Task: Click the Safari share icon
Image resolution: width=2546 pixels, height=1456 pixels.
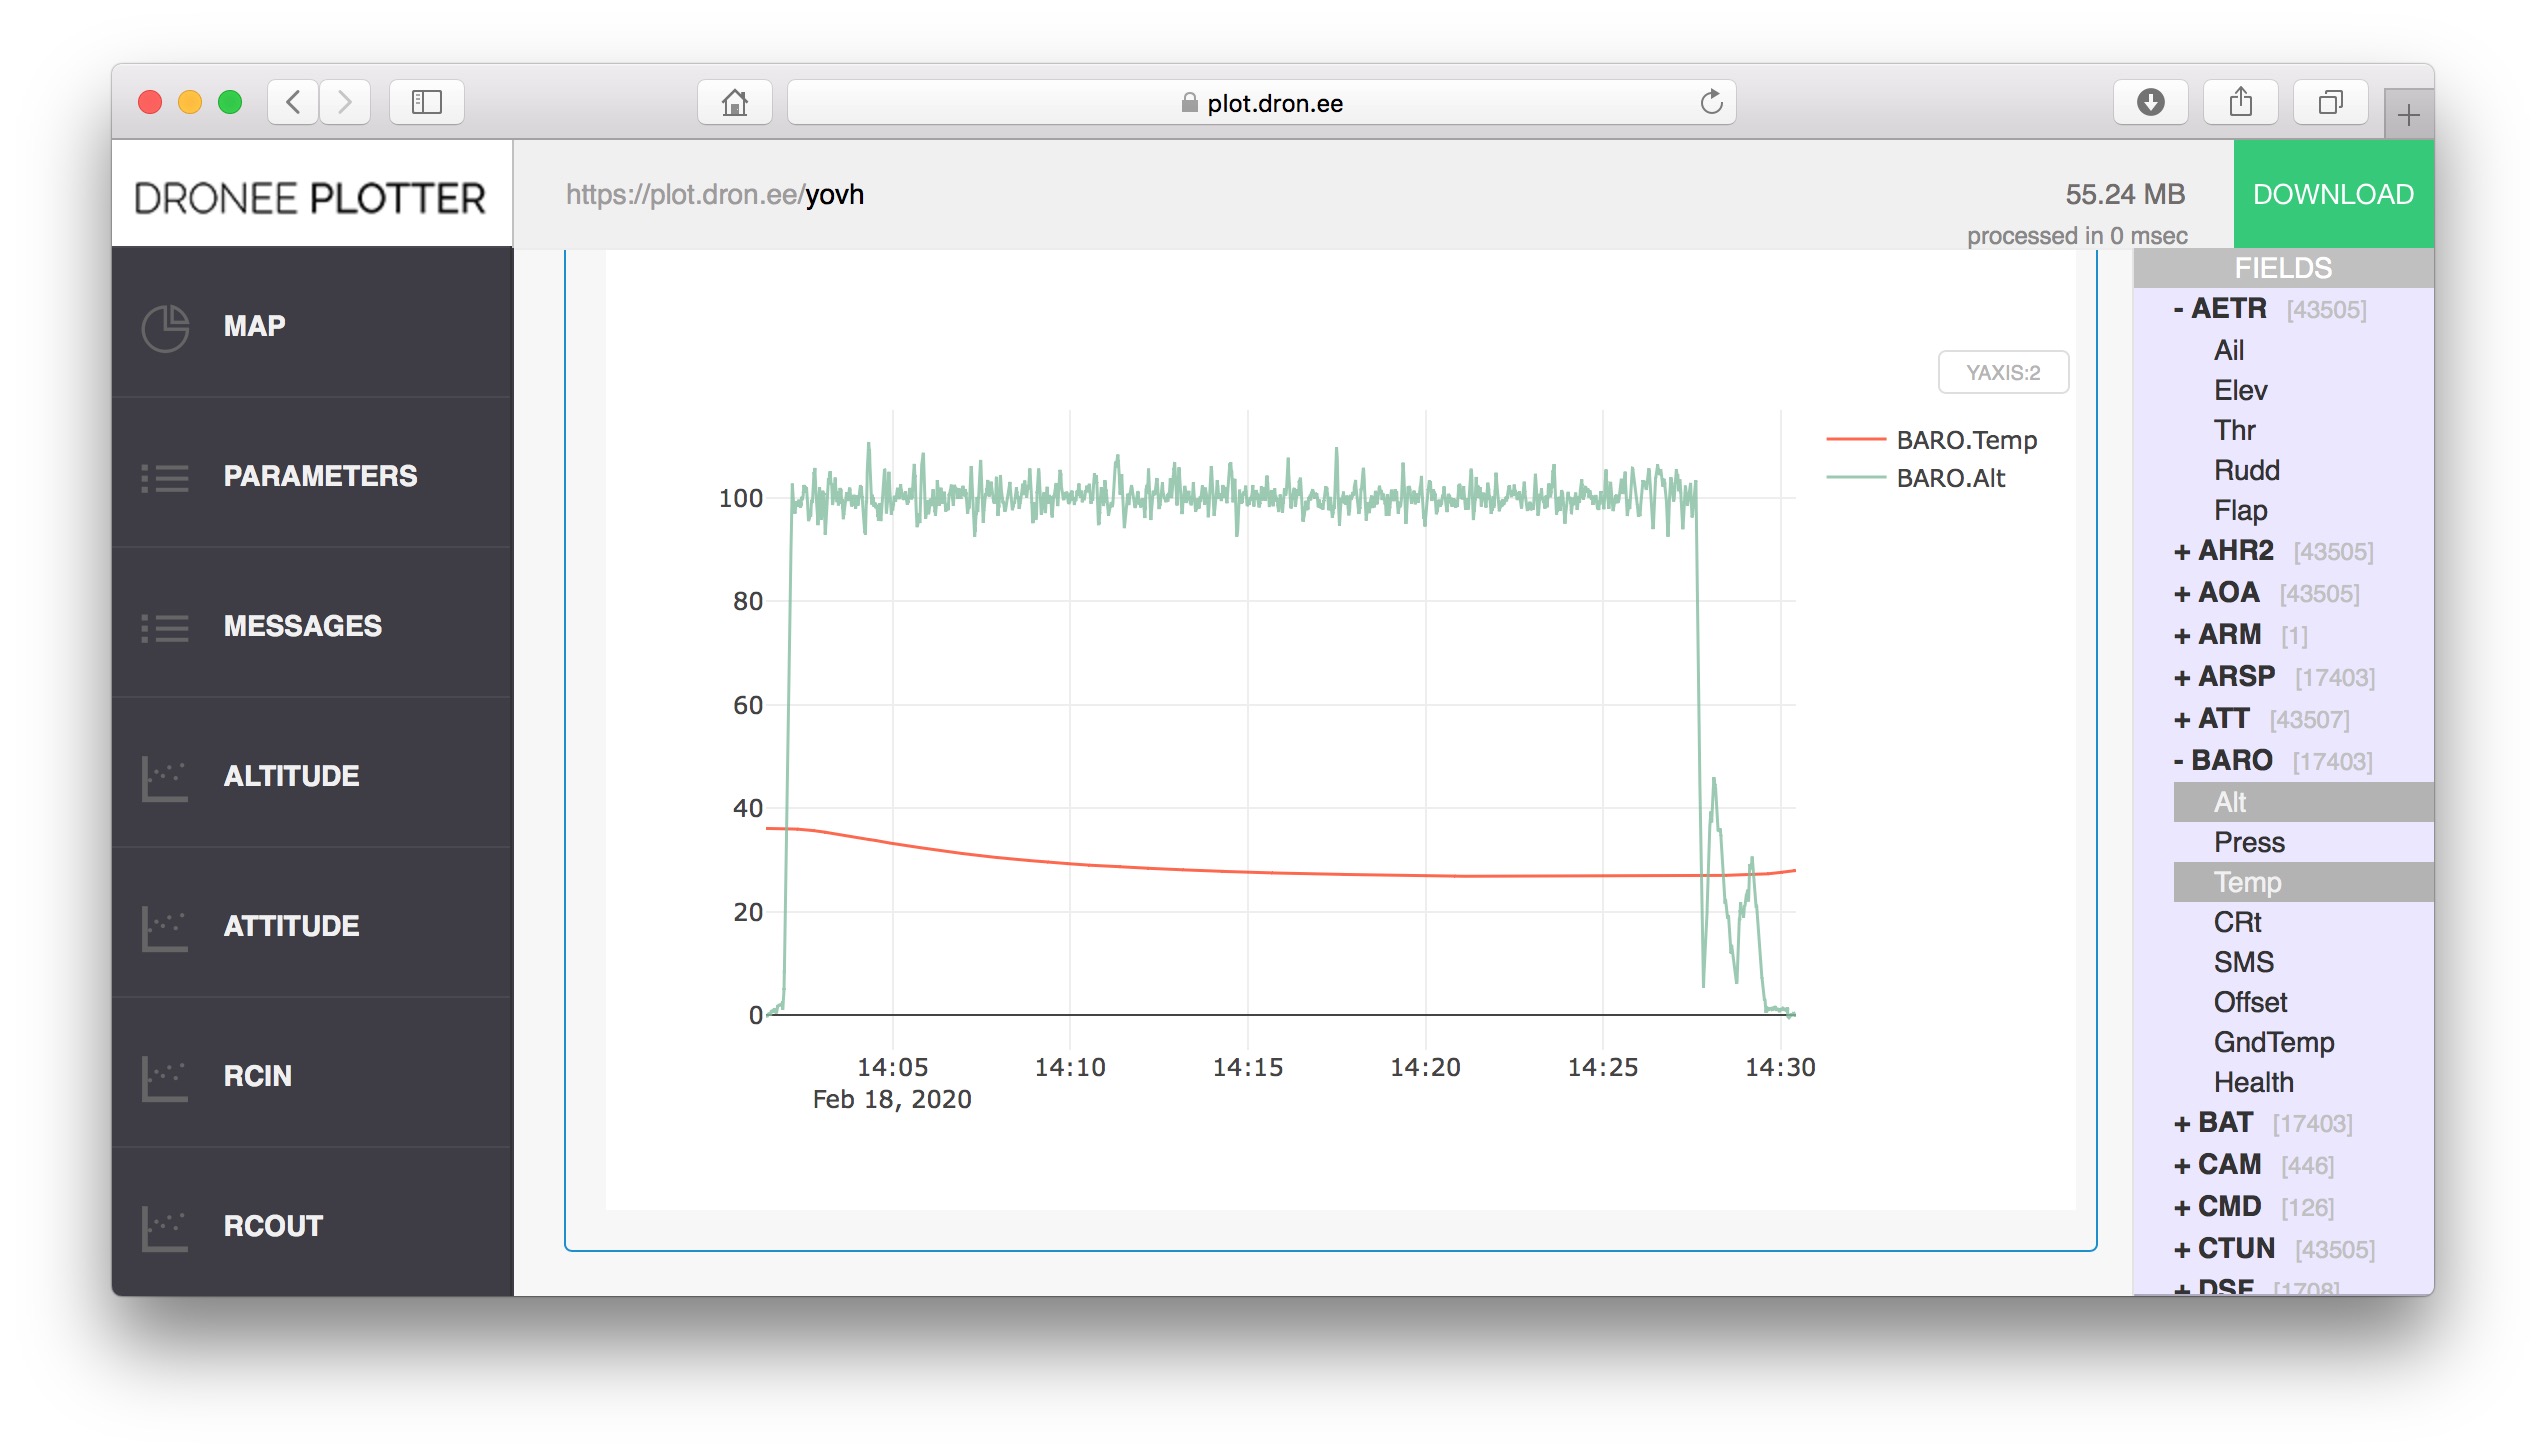Action: (2240, 102)
